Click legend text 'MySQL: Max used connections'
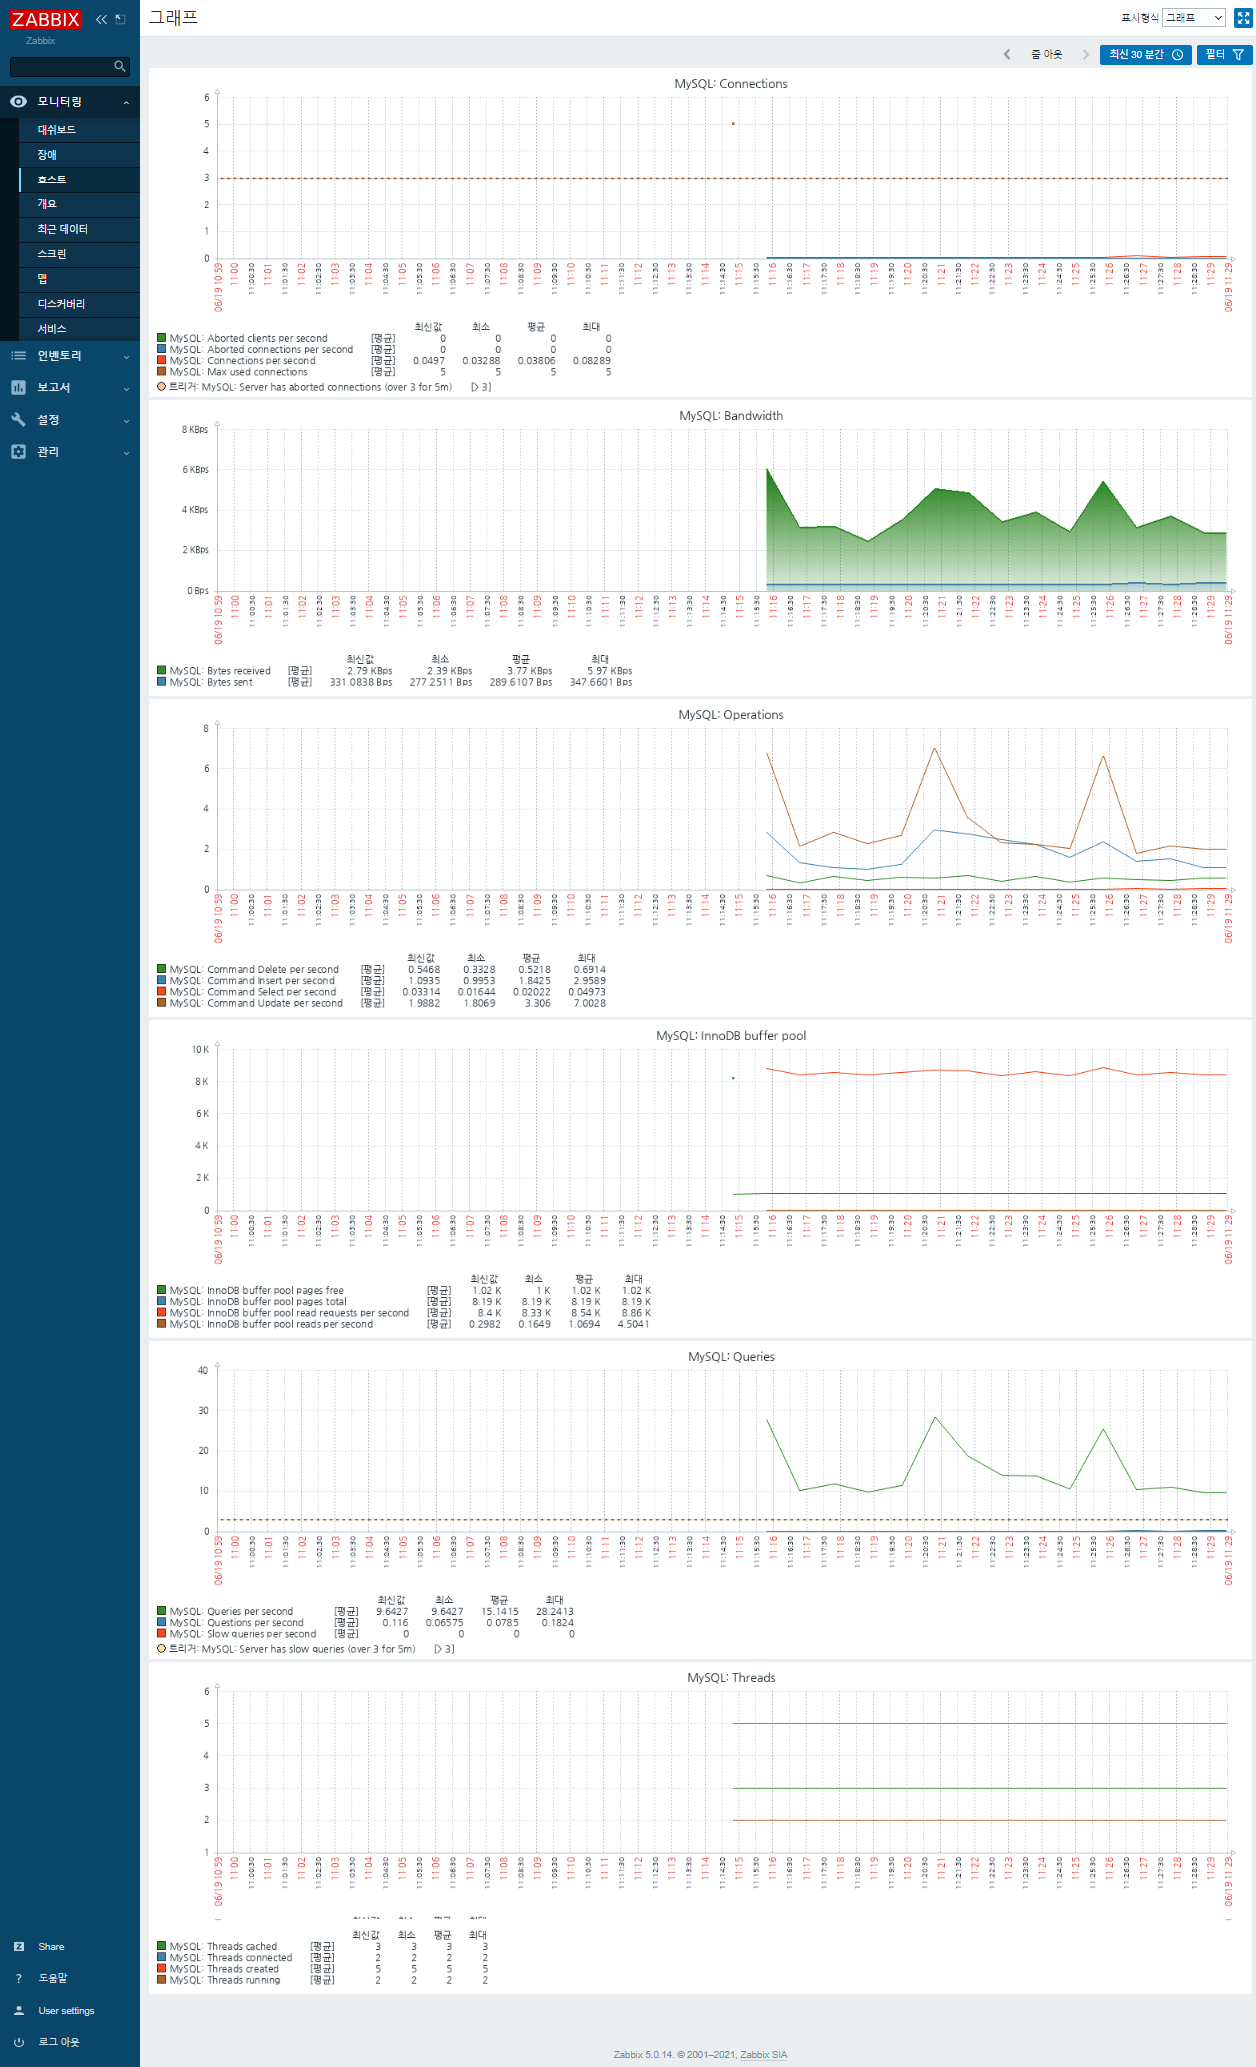 [238, 372]
